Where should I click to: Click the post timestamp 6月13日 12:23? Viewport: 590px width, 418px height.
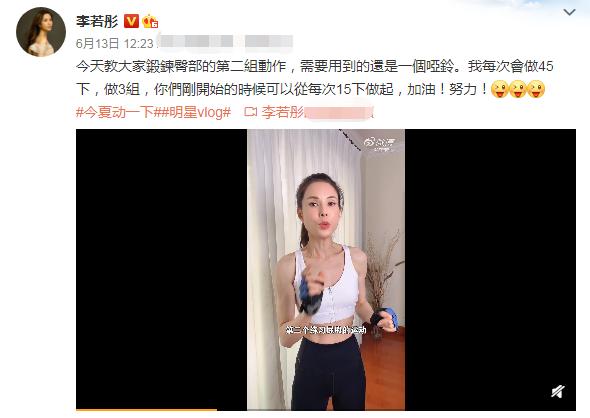click(114, 44)
